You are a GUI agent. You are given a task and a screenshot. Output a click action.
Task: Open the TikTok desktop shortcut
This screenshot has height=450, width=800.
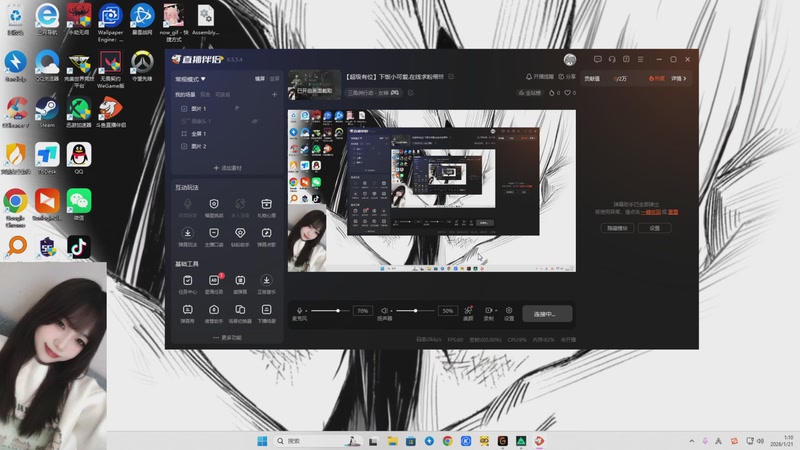[79, 247]
